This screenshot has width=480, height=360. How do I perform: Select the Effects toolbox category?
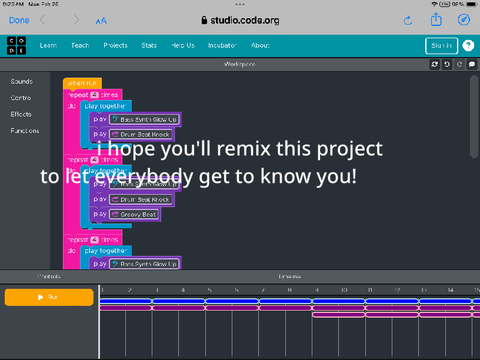click(21, 114)
